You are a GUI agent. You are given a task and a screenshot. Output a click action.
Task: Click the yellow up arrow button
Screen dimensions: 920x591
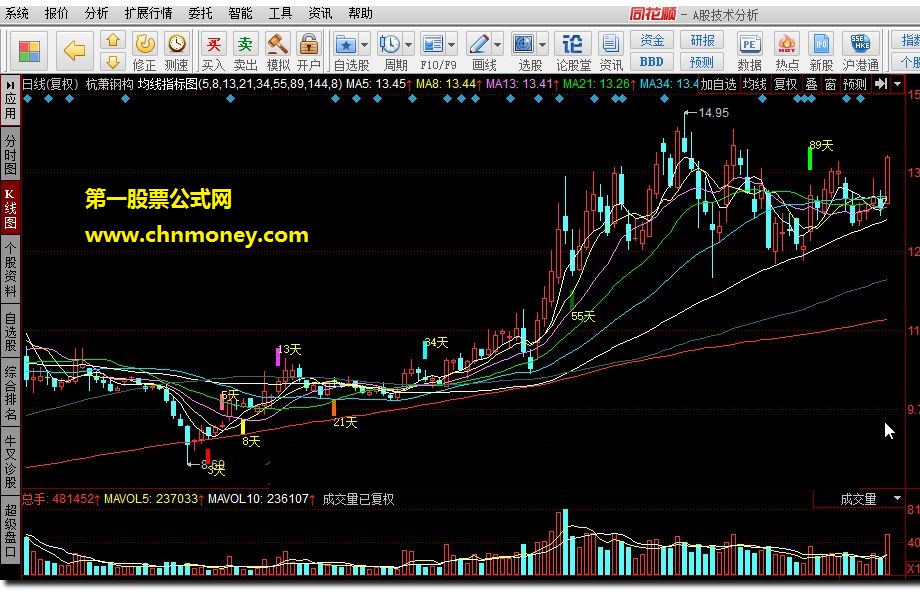(113, 40)
